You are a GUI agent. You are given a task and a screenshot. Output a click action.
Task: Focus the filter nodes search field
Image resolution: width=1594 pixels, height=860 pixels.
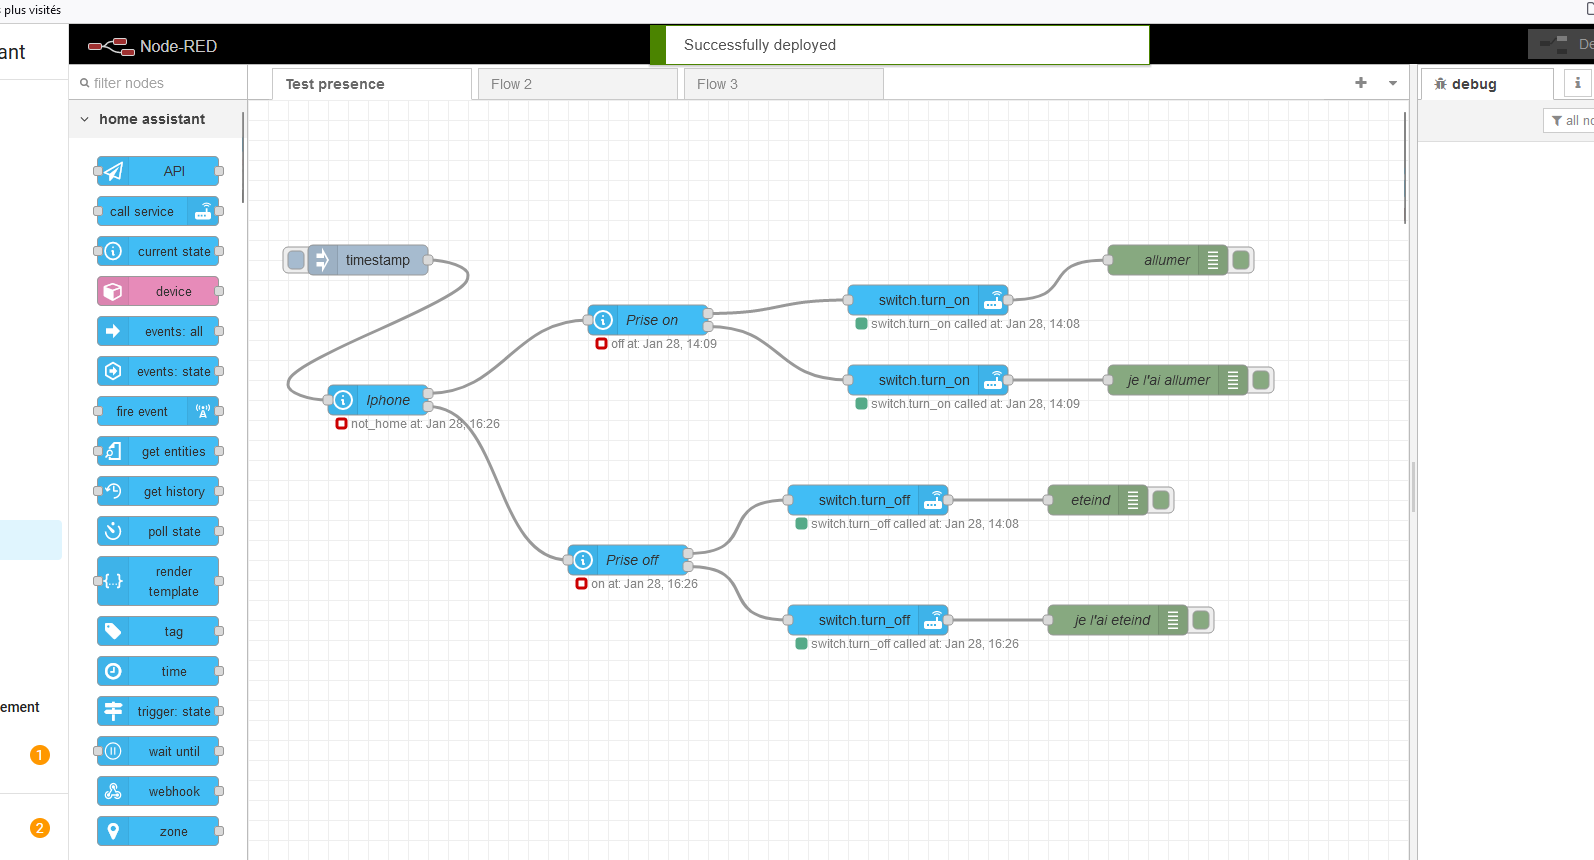(x=160, y=83)
